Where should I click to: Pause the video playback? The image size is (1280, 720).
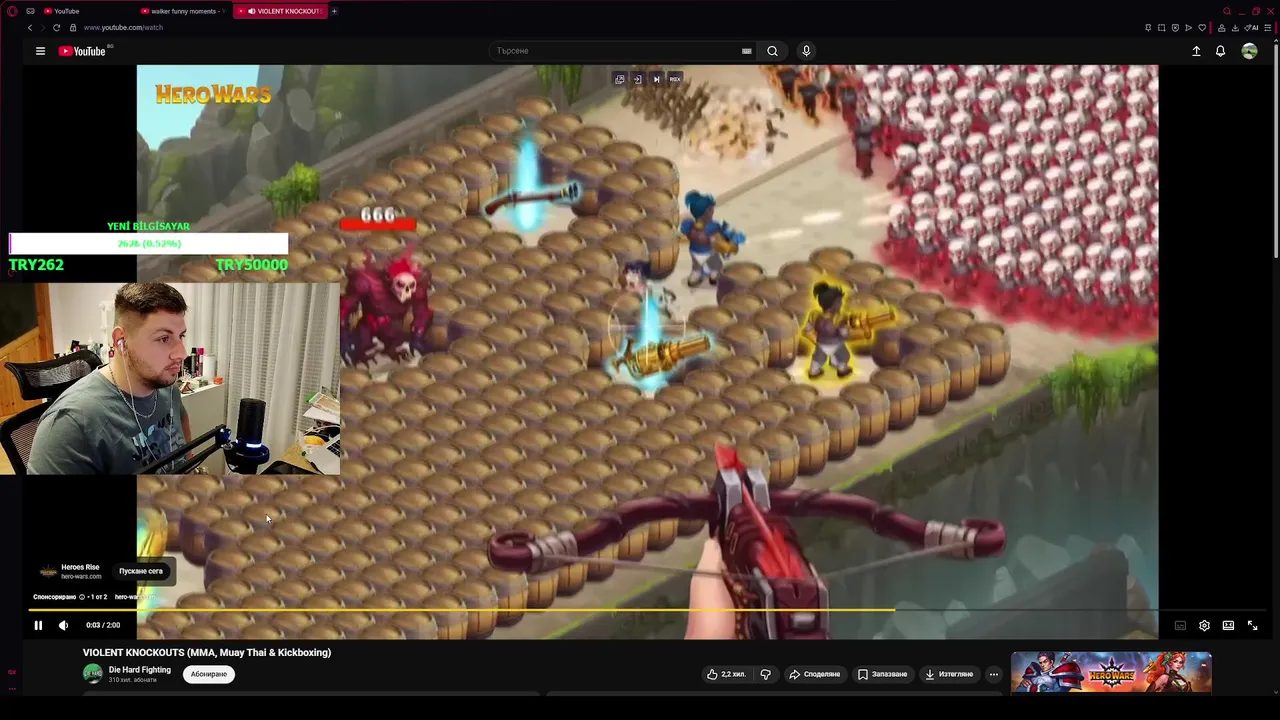pos(38,625)
